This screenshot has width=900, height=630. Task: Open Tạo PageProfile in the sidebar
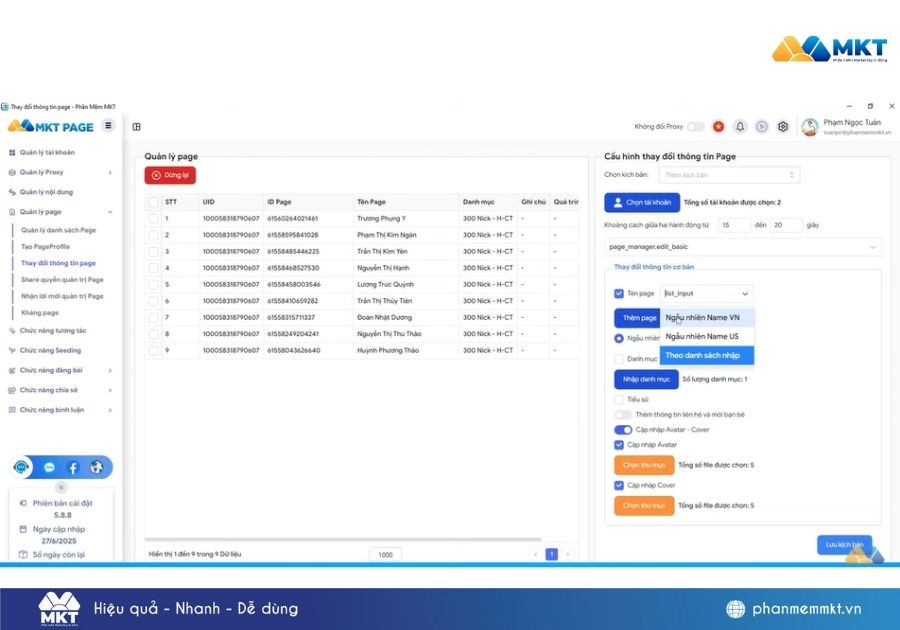pyautogui.click(x=46, y=246)
